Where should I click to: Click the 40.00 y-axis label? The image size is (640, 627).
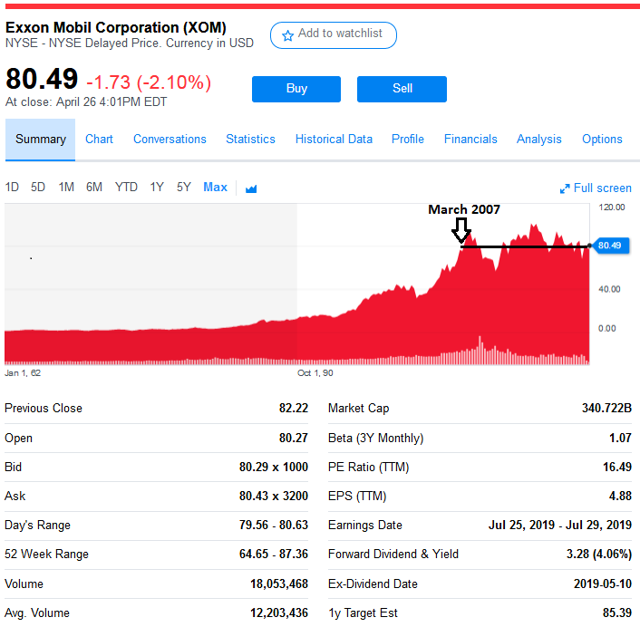pos(609,289)
